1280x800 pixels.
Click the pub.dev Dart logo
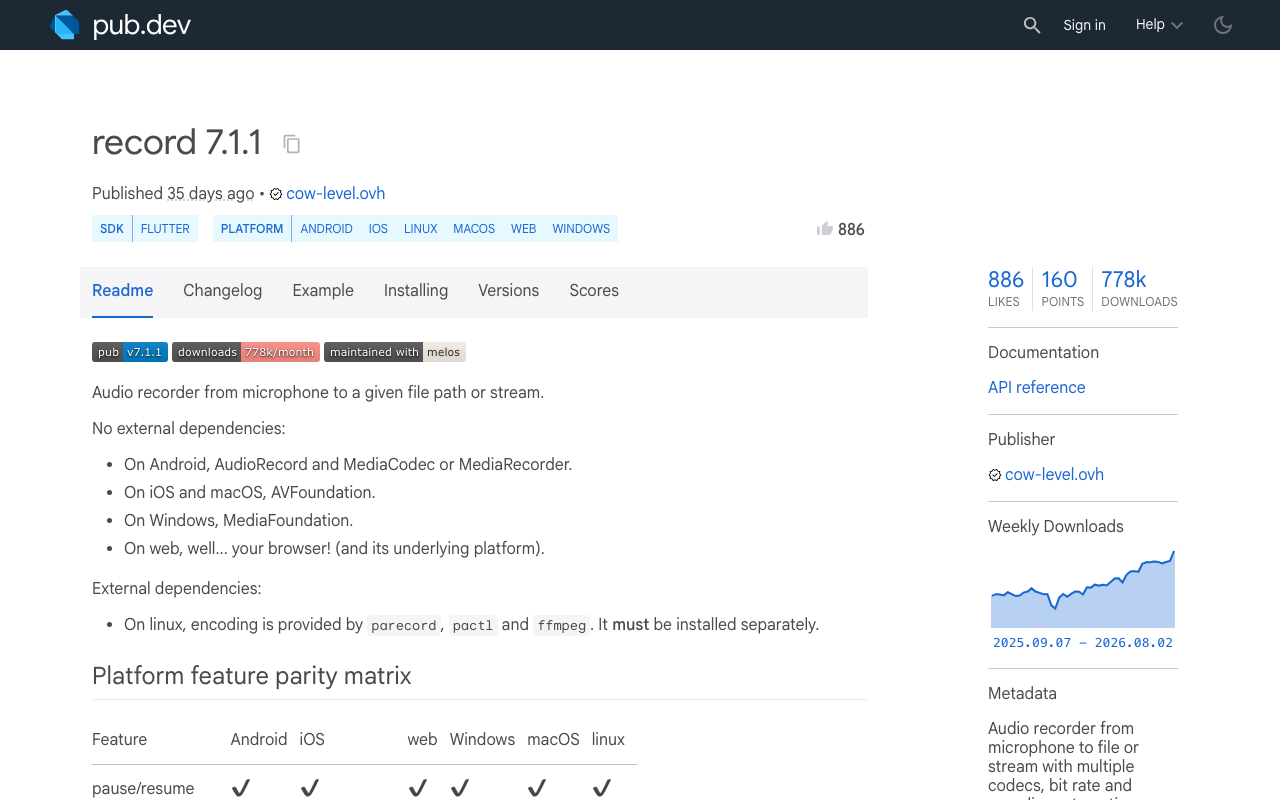pos(65,25)
